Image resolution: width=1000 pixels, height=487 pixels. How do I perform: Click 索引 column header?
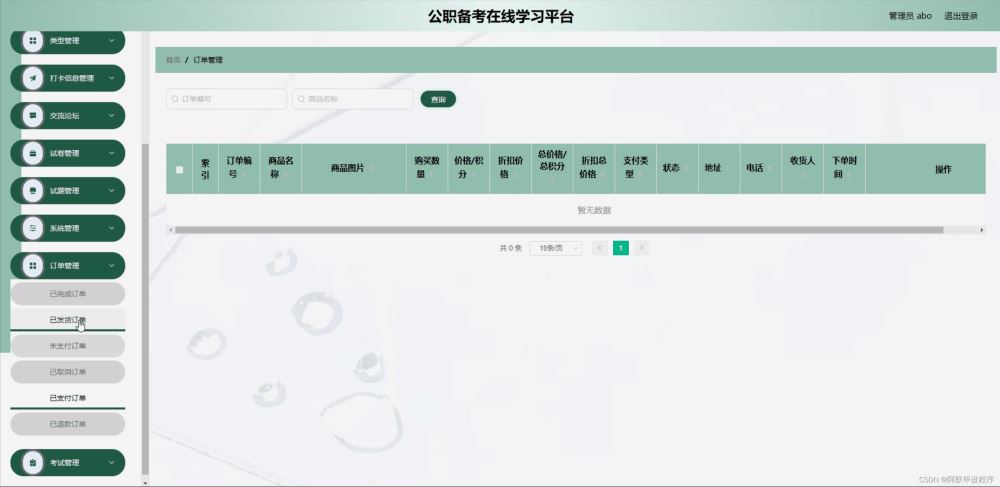pyautogui.click(x=205, y=169)
